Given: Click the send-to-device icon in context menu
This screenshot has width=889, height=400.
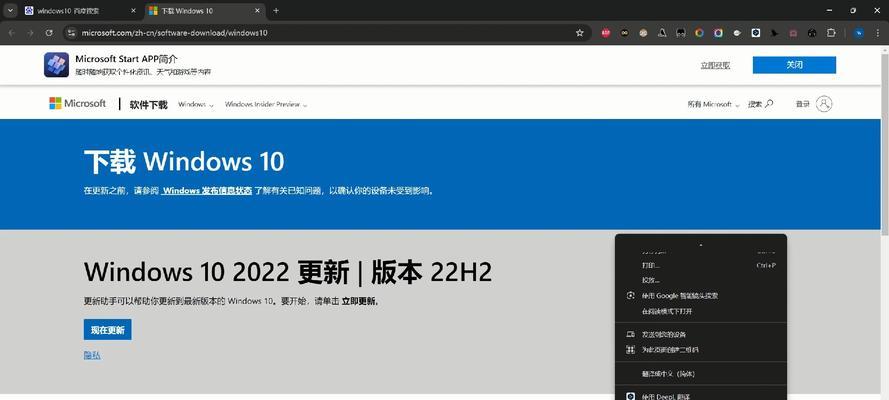Looking at the screenshot, I should (630, 334).
